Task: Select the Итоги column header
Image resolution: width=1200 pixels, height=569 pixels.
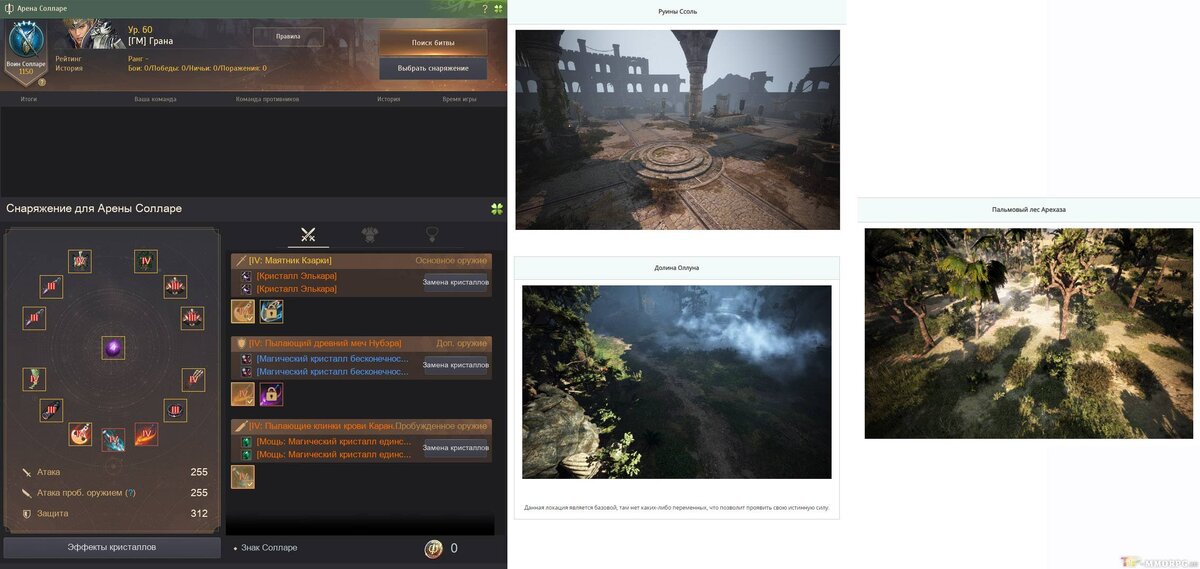Action: (29, 99)
